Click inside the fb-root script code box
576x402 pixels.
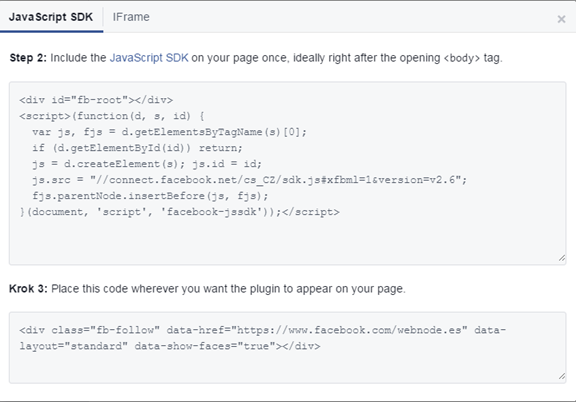(288, 173)
